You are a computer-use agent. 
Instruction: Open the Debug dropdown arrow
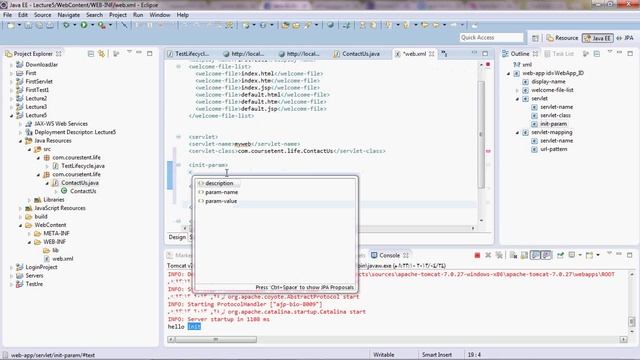74,25
